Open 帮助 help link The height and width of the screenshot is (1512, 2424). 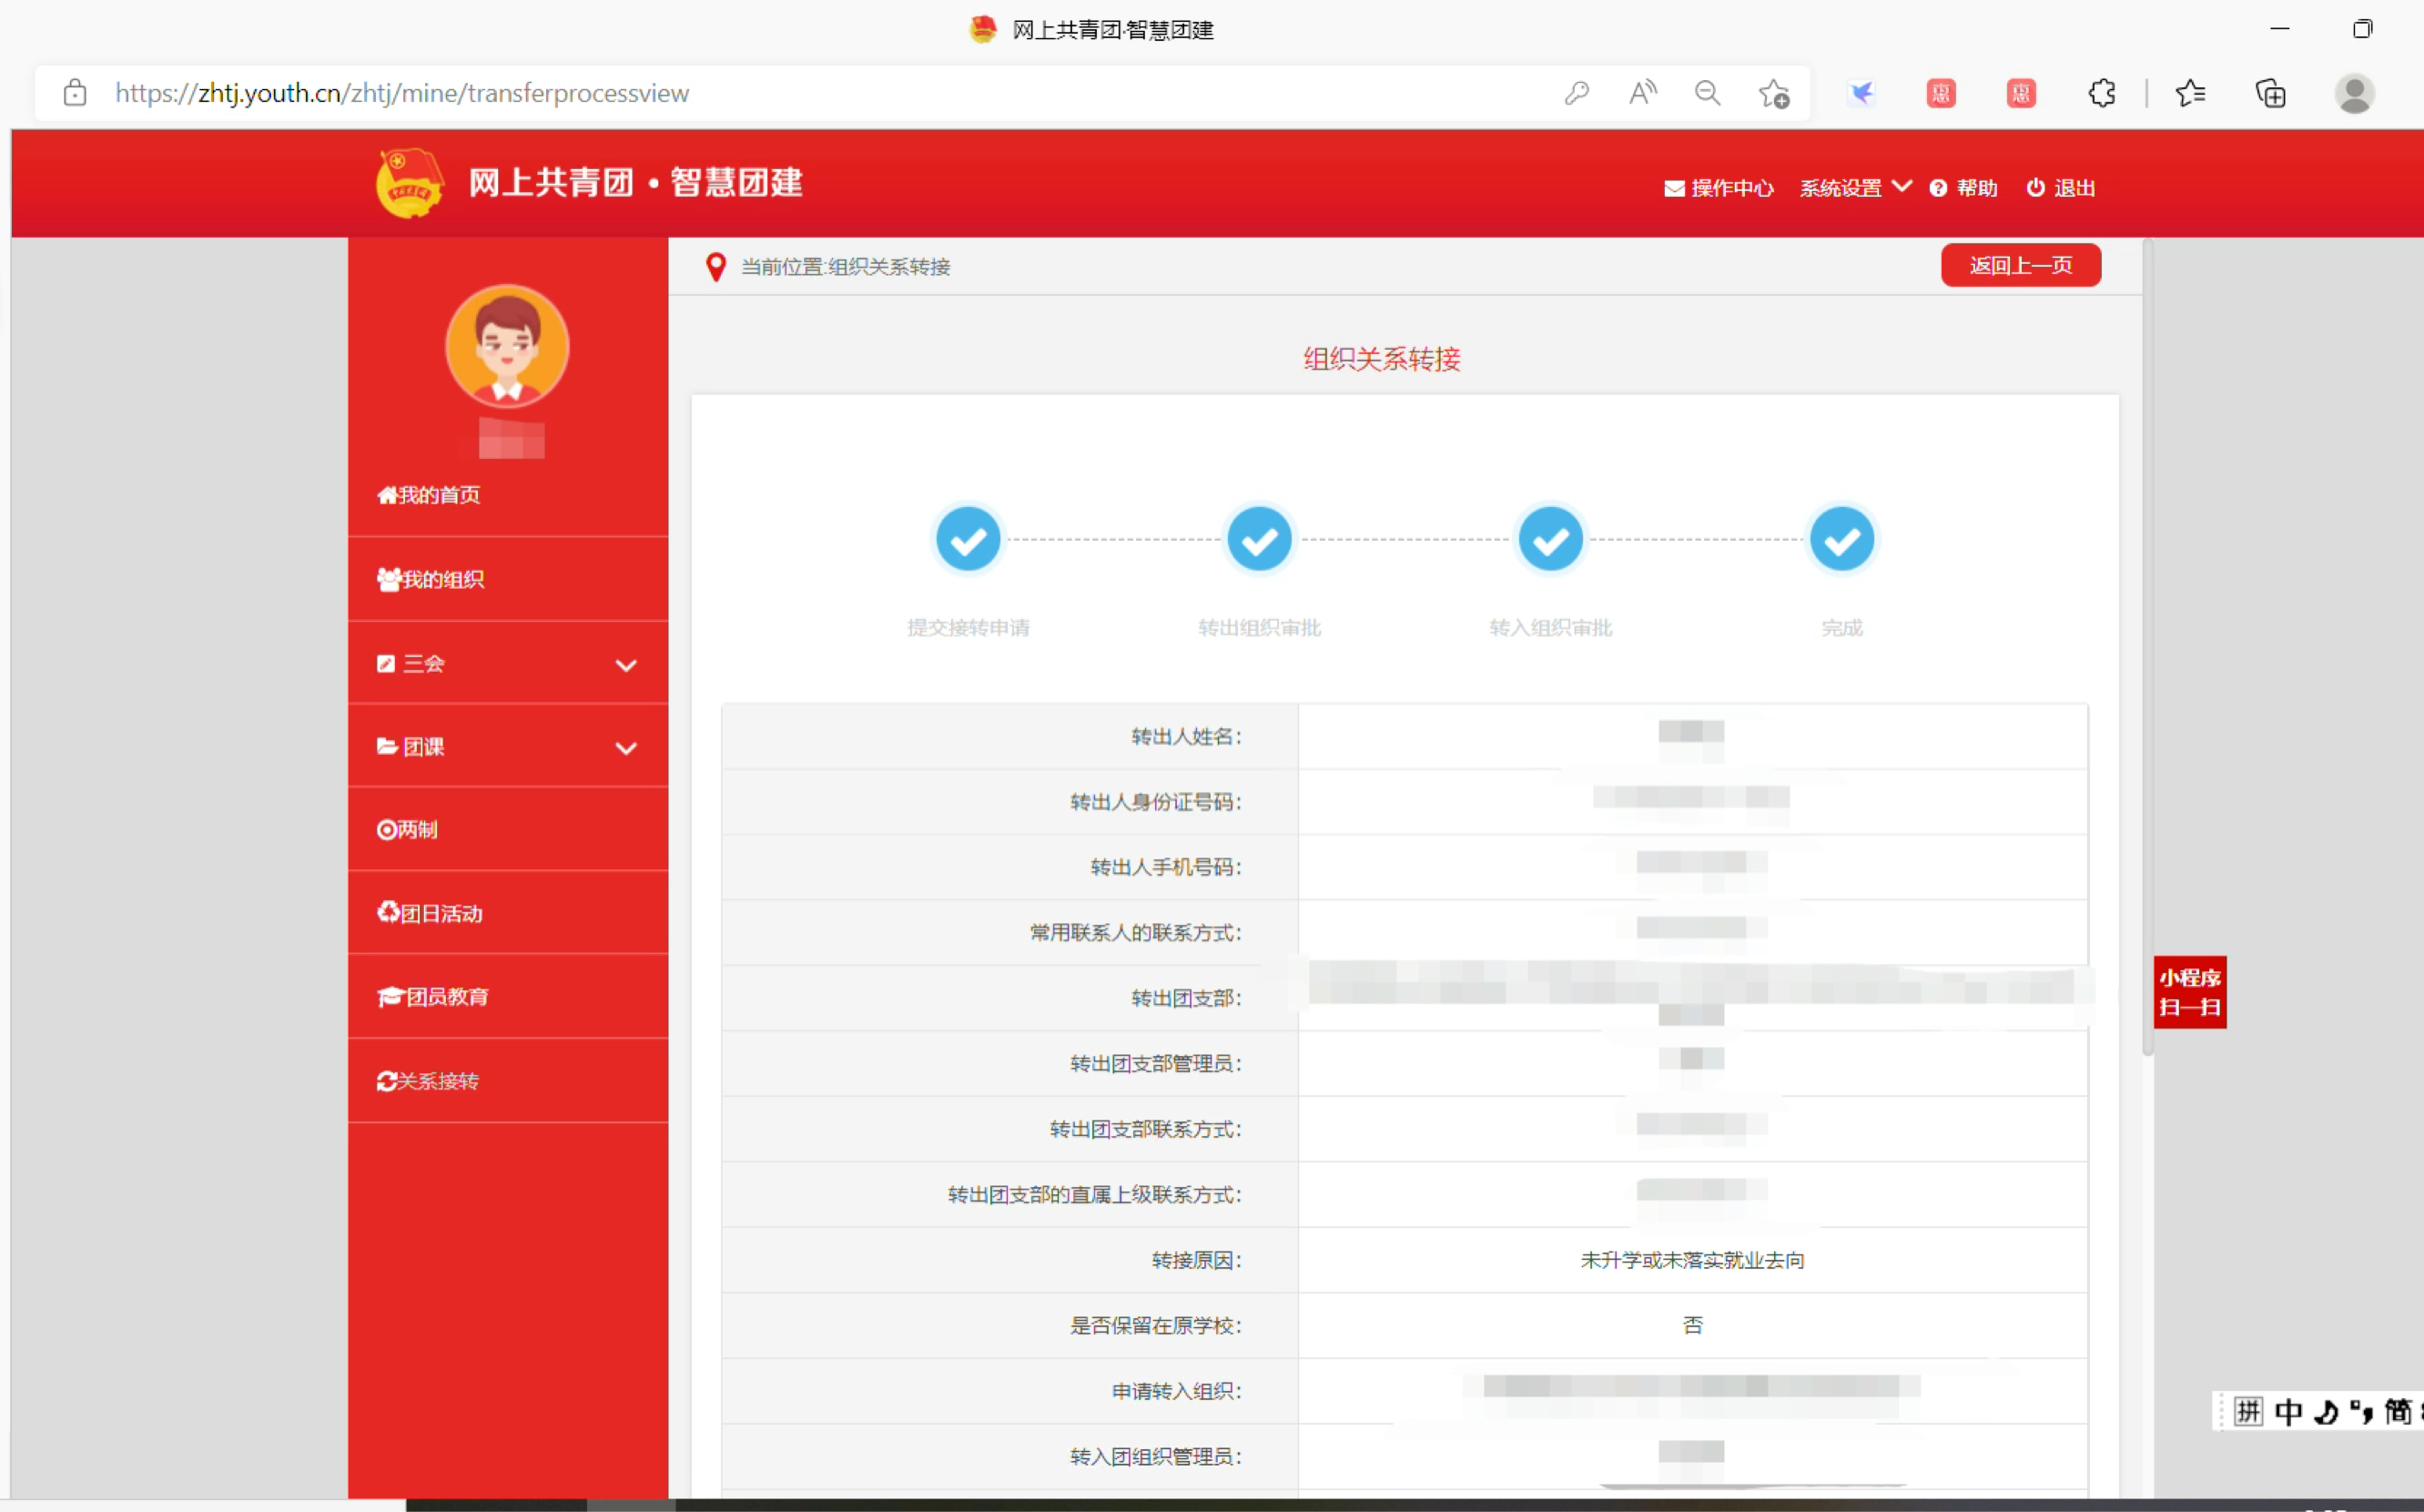point(1963,188)
